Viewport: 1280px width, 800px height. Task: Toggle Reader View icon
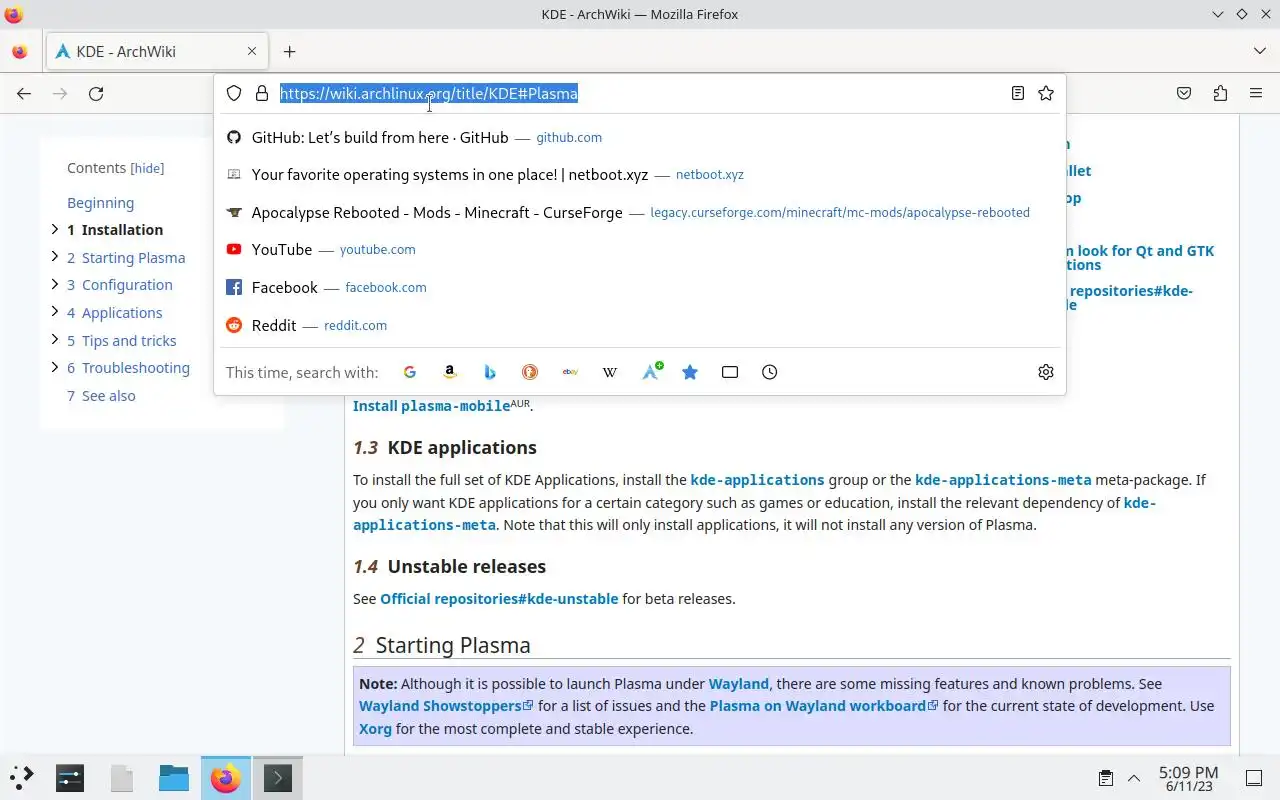[x=1017, y=93]
